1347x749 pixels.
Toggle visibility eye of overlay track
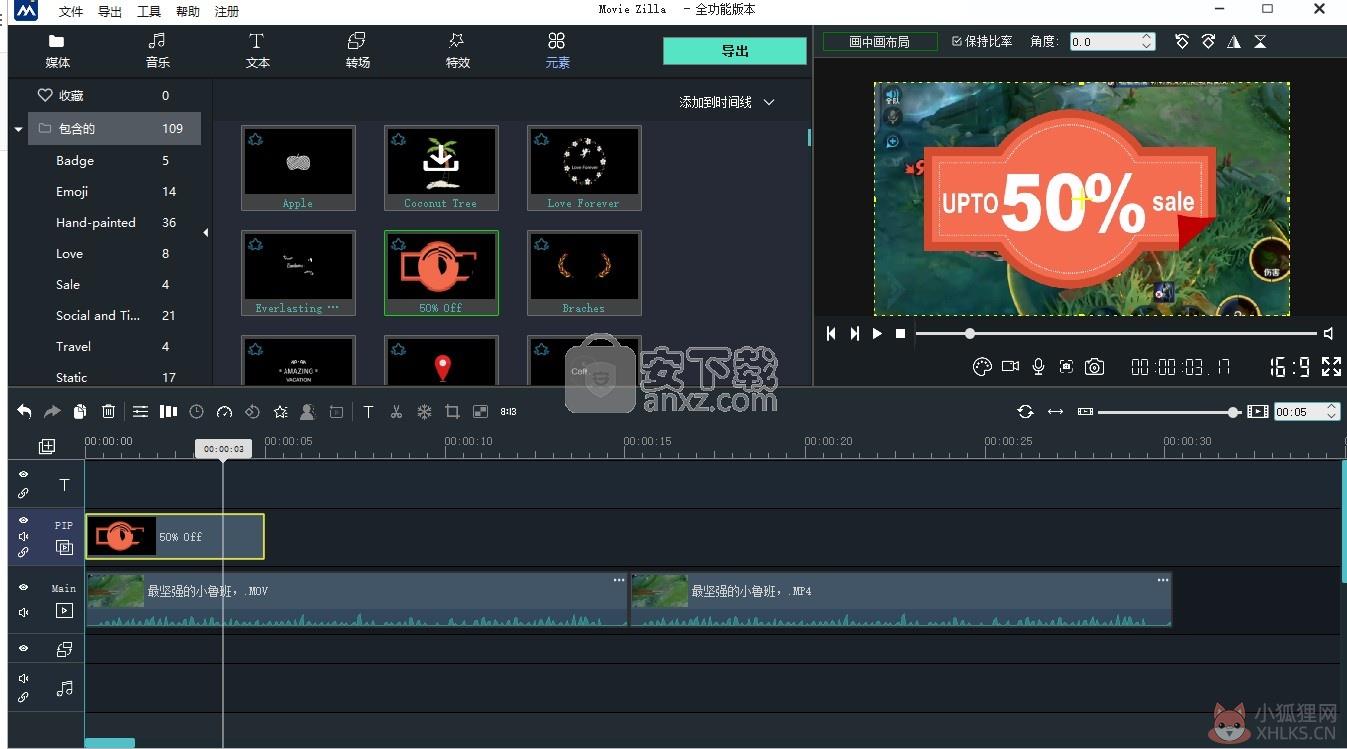[x=23, y=648]
